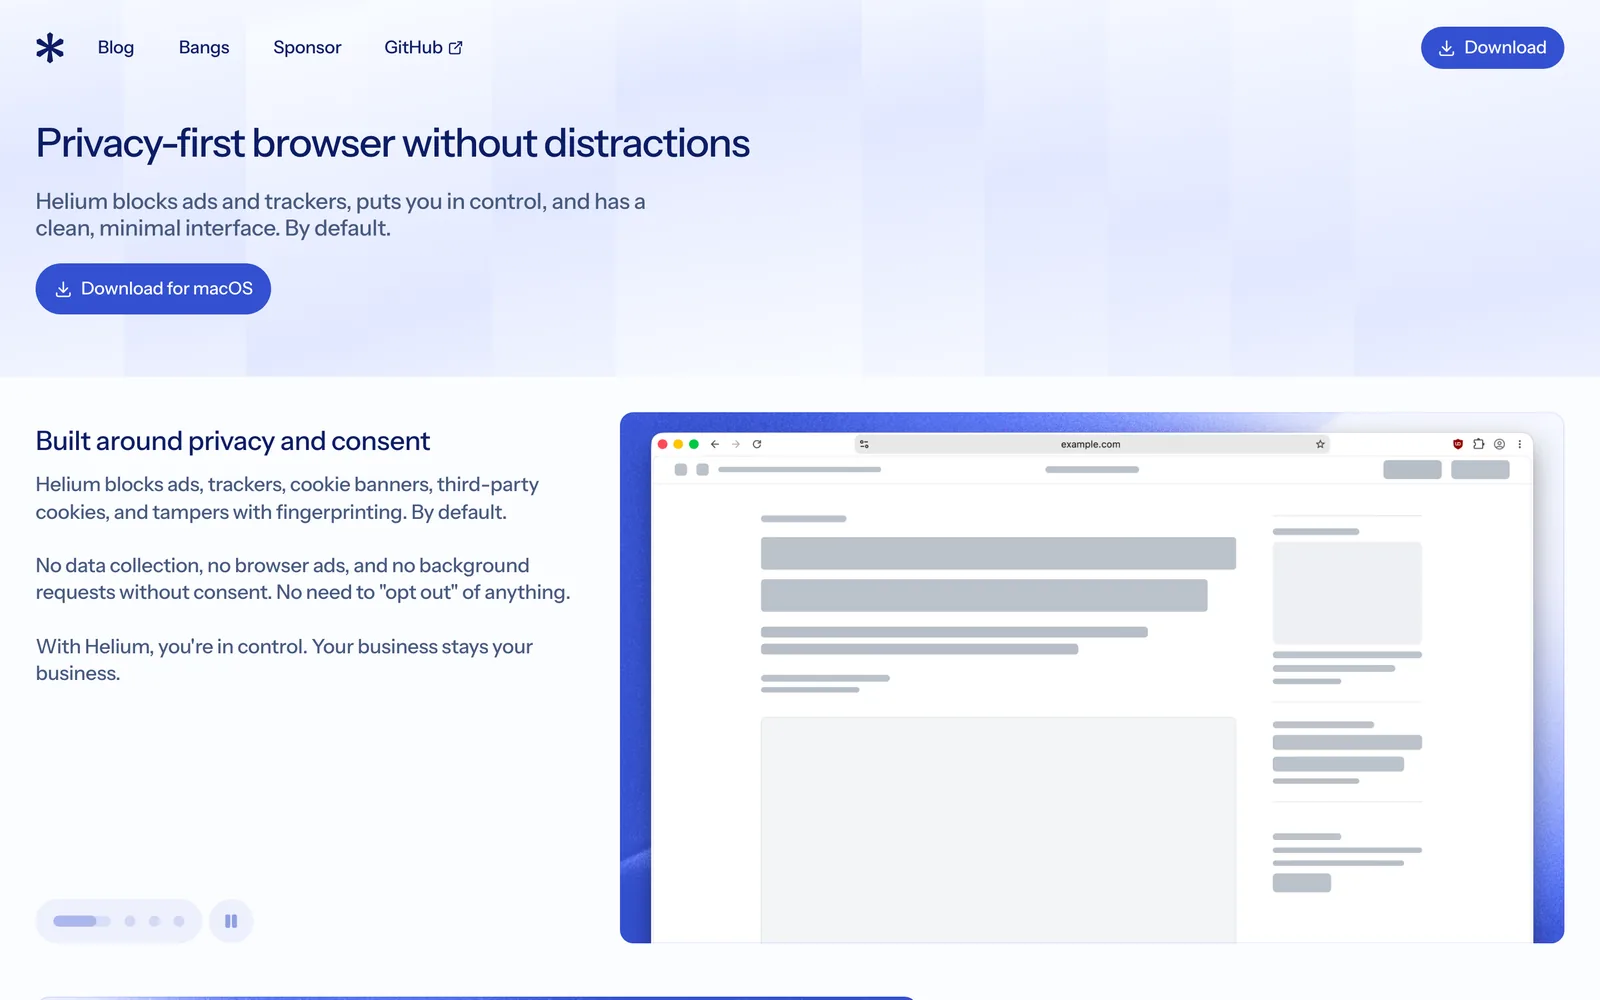Pause the feature carousel autoplay
This screenshot has width=1600, height=1000.
point(231,921)
